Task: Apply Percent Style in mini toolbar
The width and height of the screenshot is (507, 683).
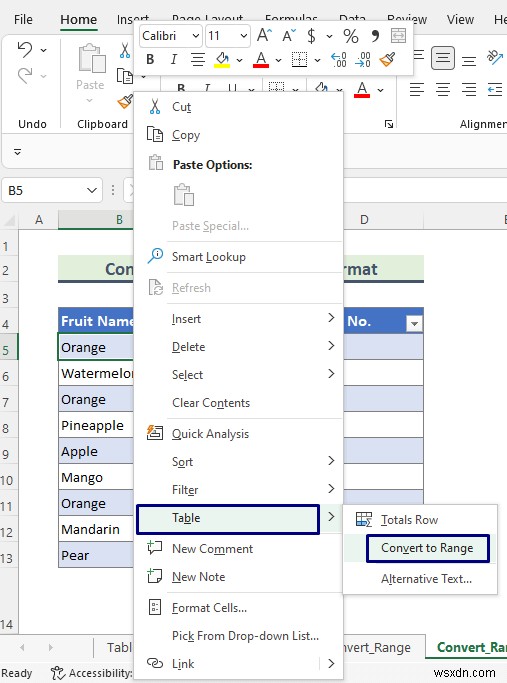Action: pyautogui.click(x=351, y=35)
